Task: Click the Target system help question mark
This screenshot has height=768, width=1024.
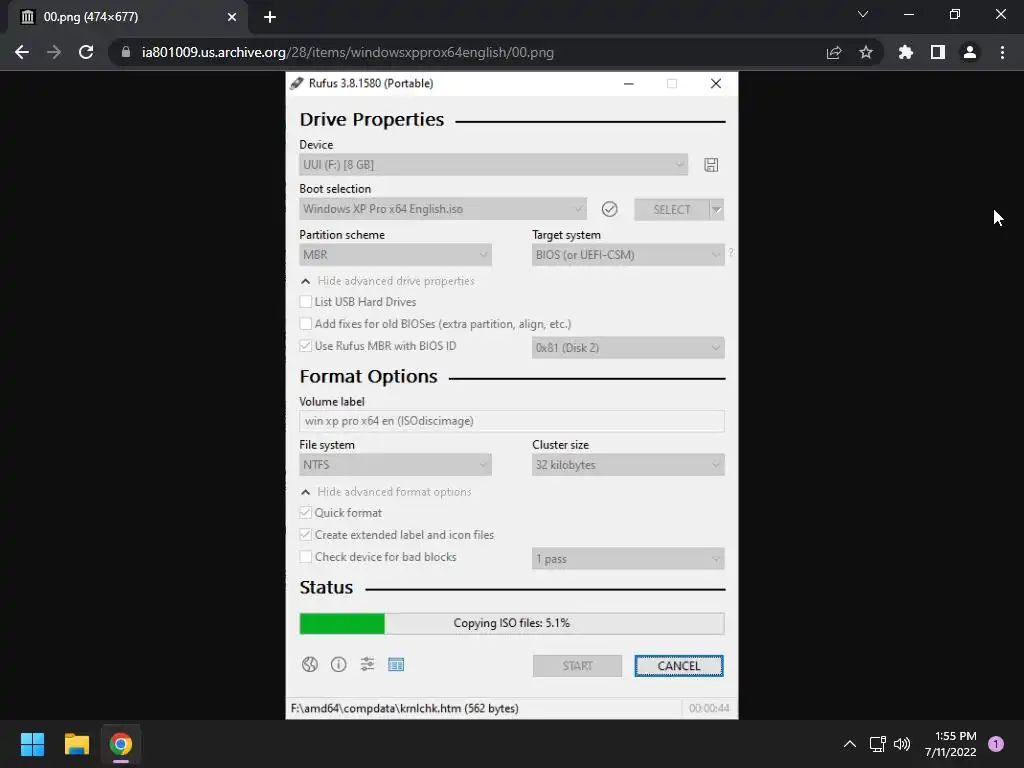Action: point(731,252)
